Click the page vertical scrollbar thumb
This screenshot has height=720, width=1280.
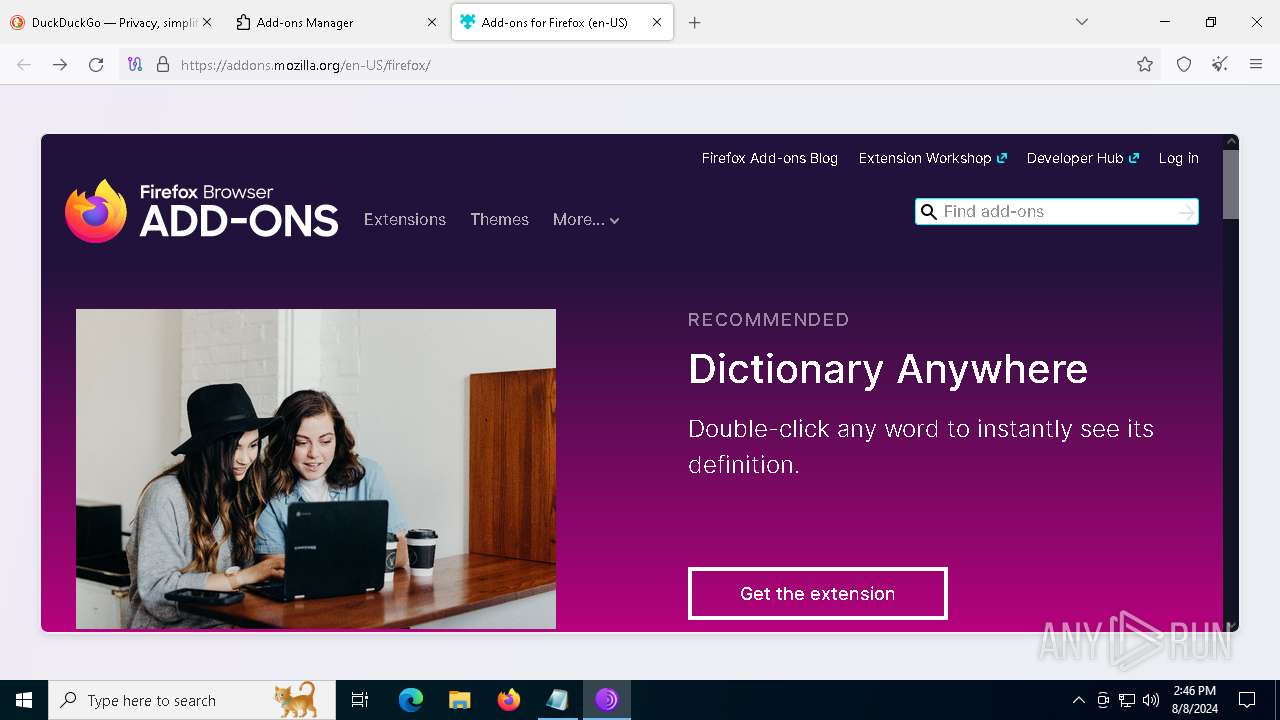(x=1231, y=184)
